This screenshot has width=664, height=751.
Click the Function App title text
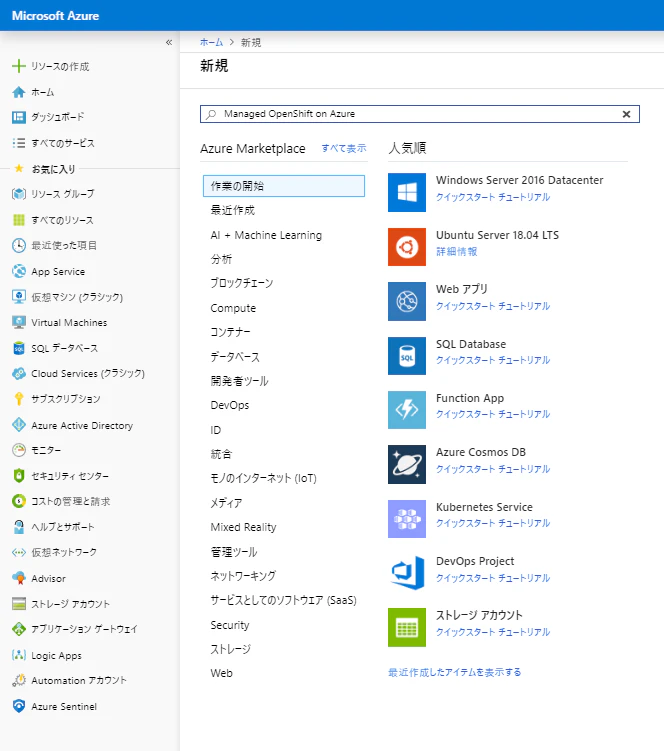coord(469,398)
